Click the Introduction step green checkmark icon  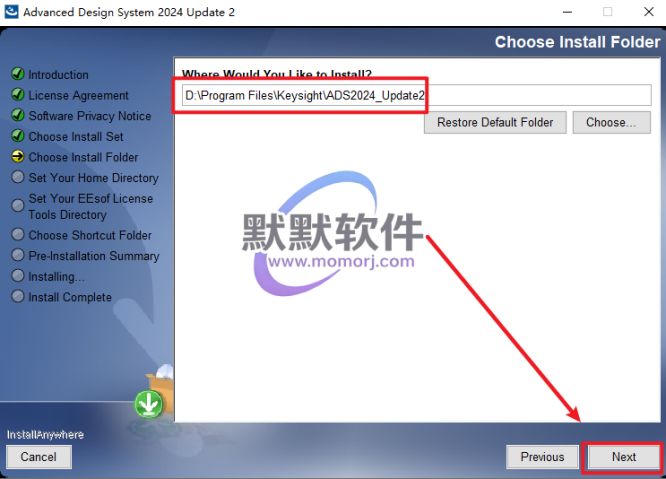pyautogui.click(x=18, y=74)
